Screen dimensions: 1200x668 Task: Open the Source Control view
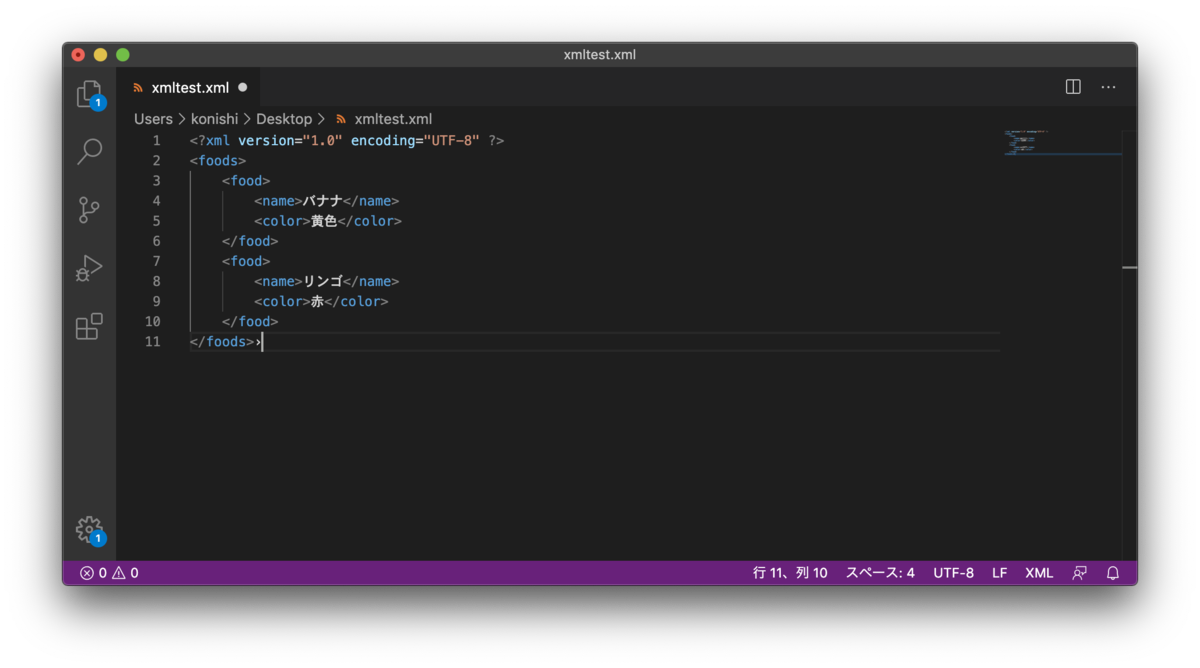tap(89, 210)
